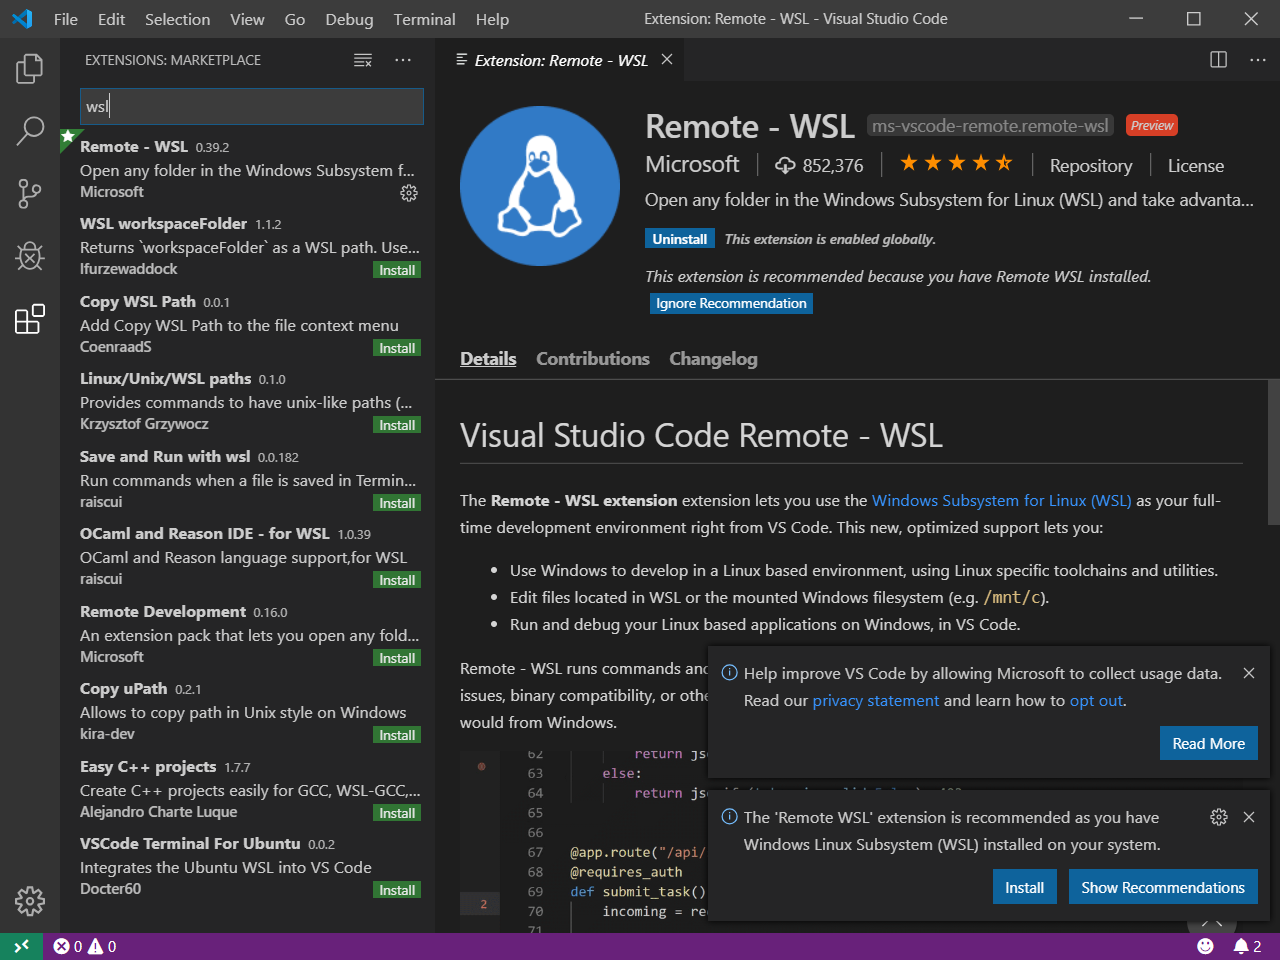Install the WSL workspaceFolder extension

(x=397, y=270)
